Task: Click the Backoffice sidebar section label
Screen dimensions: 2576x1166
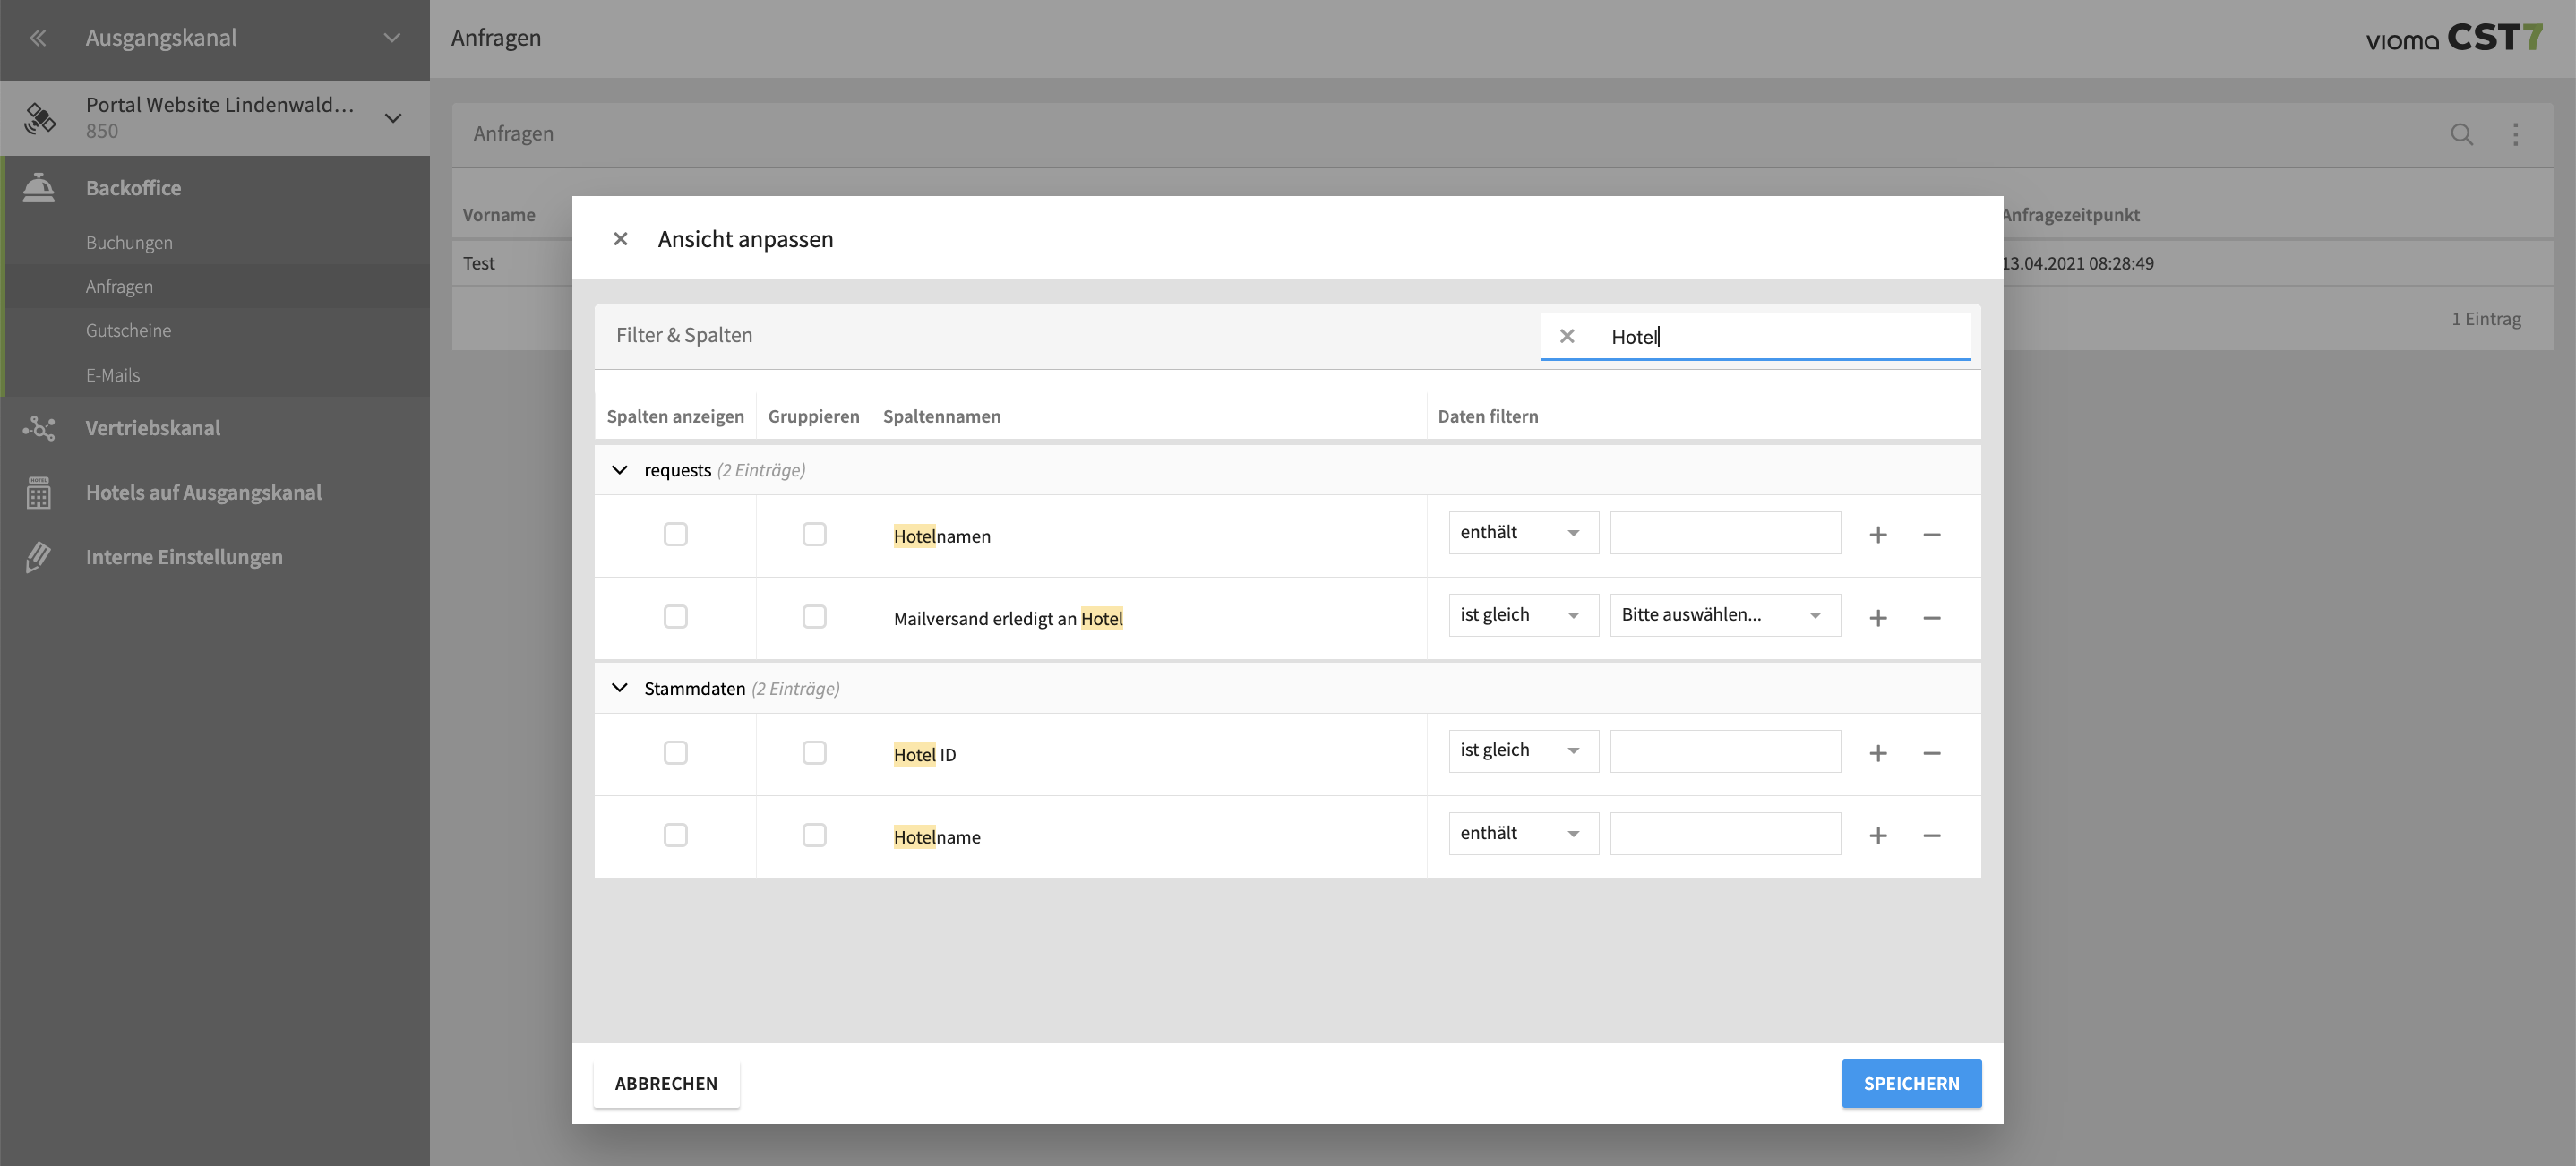Action: pos(133,188)
